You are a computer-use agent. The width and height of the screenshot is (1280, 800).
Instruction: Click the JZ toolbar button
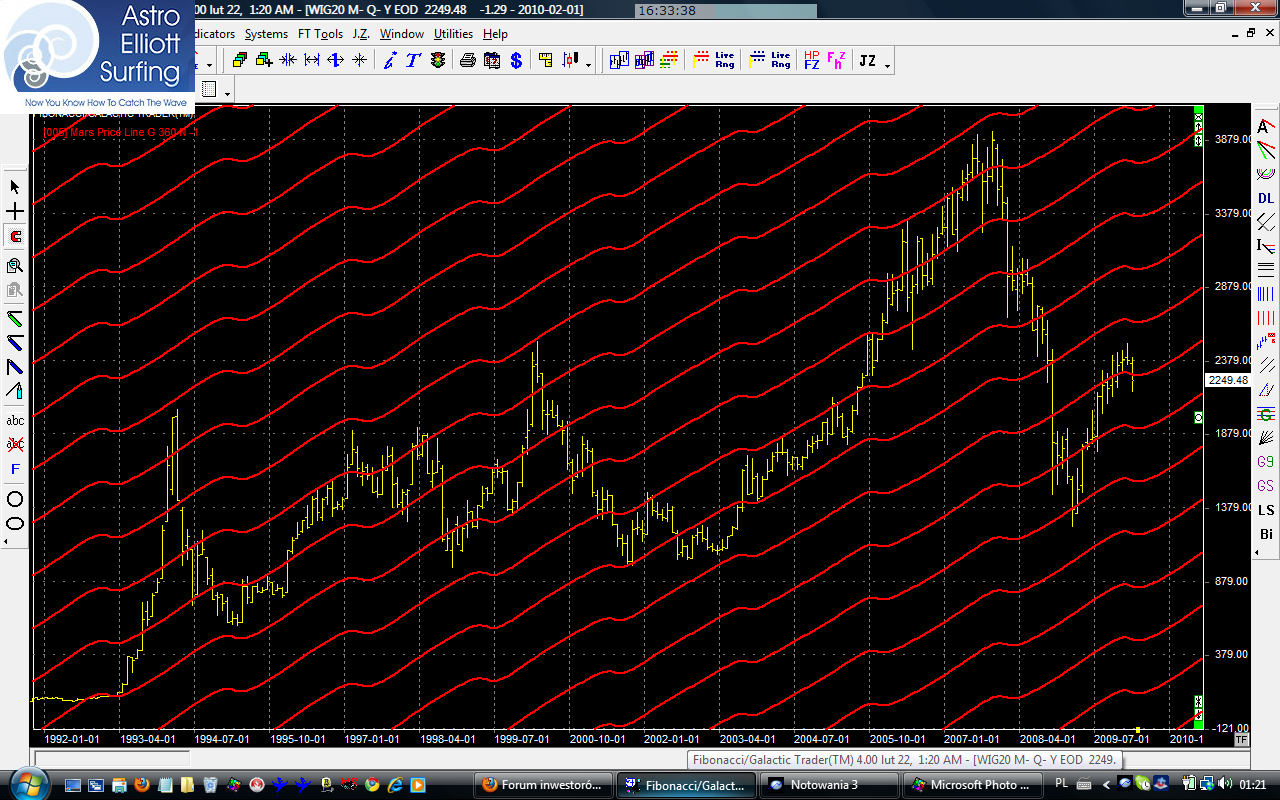click(867, 60)
